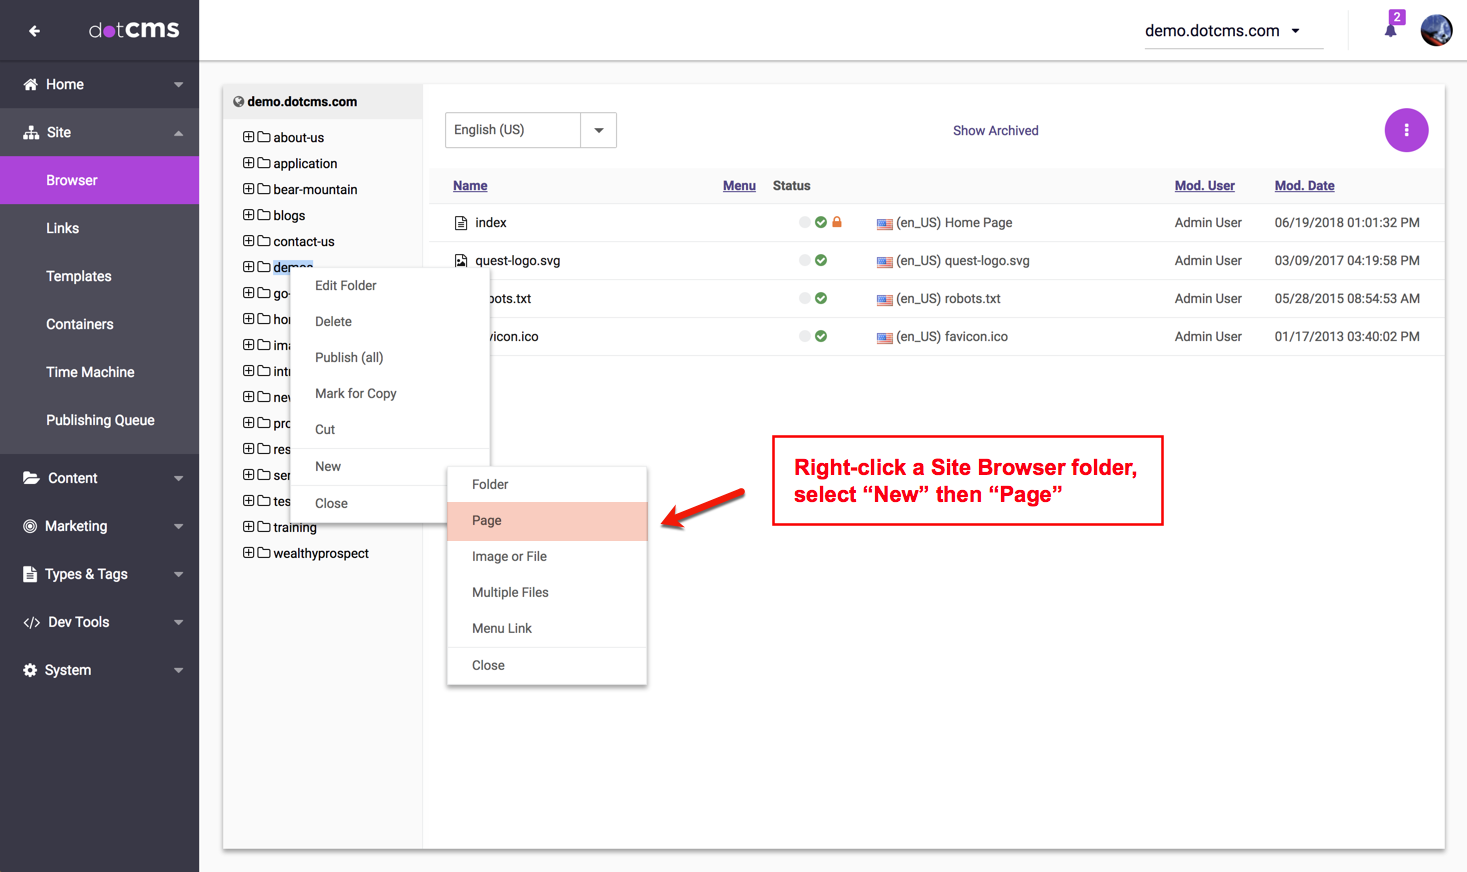Click the notification bell icon
The width and height of the screenshot is (1467, 872).
coord(1390,30)
